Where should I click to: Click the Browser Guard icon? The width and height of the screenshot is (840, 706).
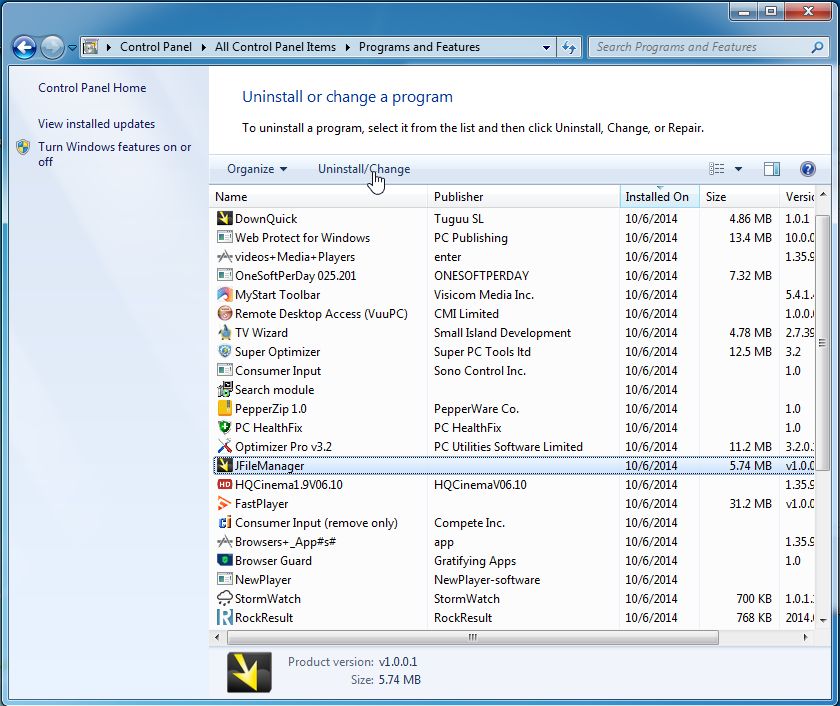(224, 560)
